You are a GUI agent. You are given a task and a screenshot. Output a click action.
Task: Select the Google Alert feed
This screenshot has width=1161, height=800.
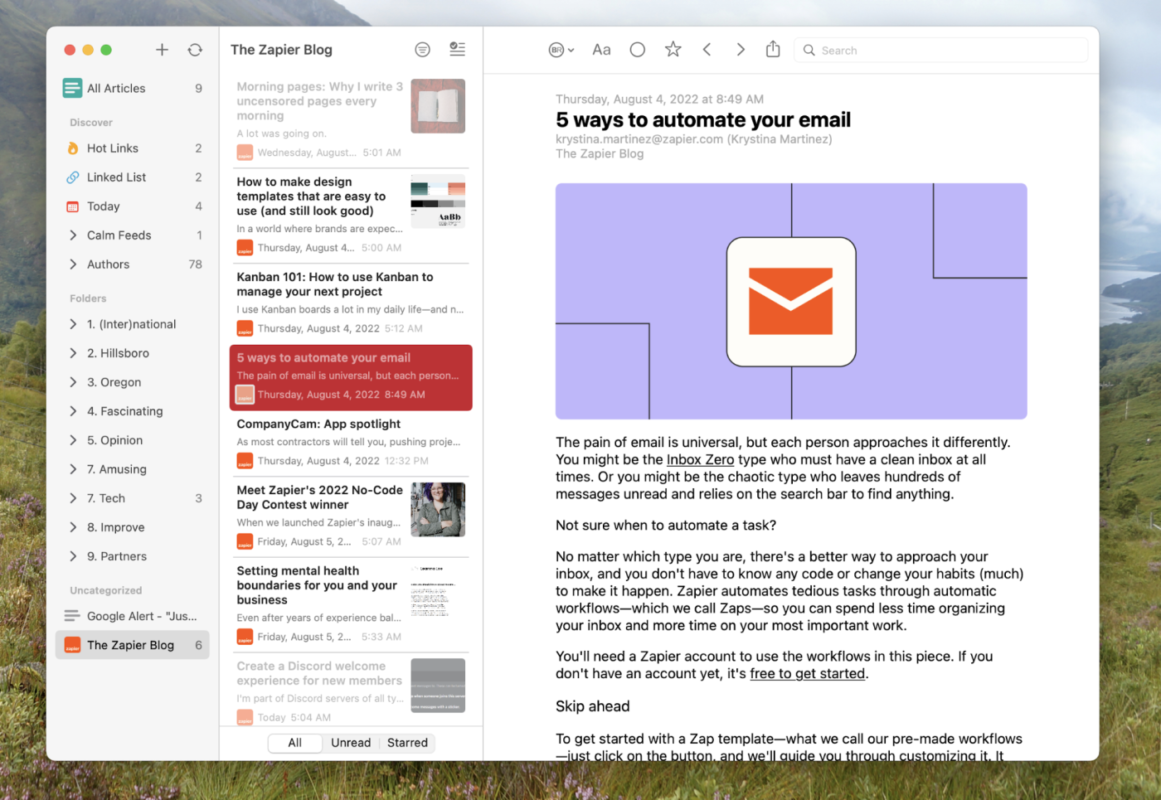coord(133,616)
